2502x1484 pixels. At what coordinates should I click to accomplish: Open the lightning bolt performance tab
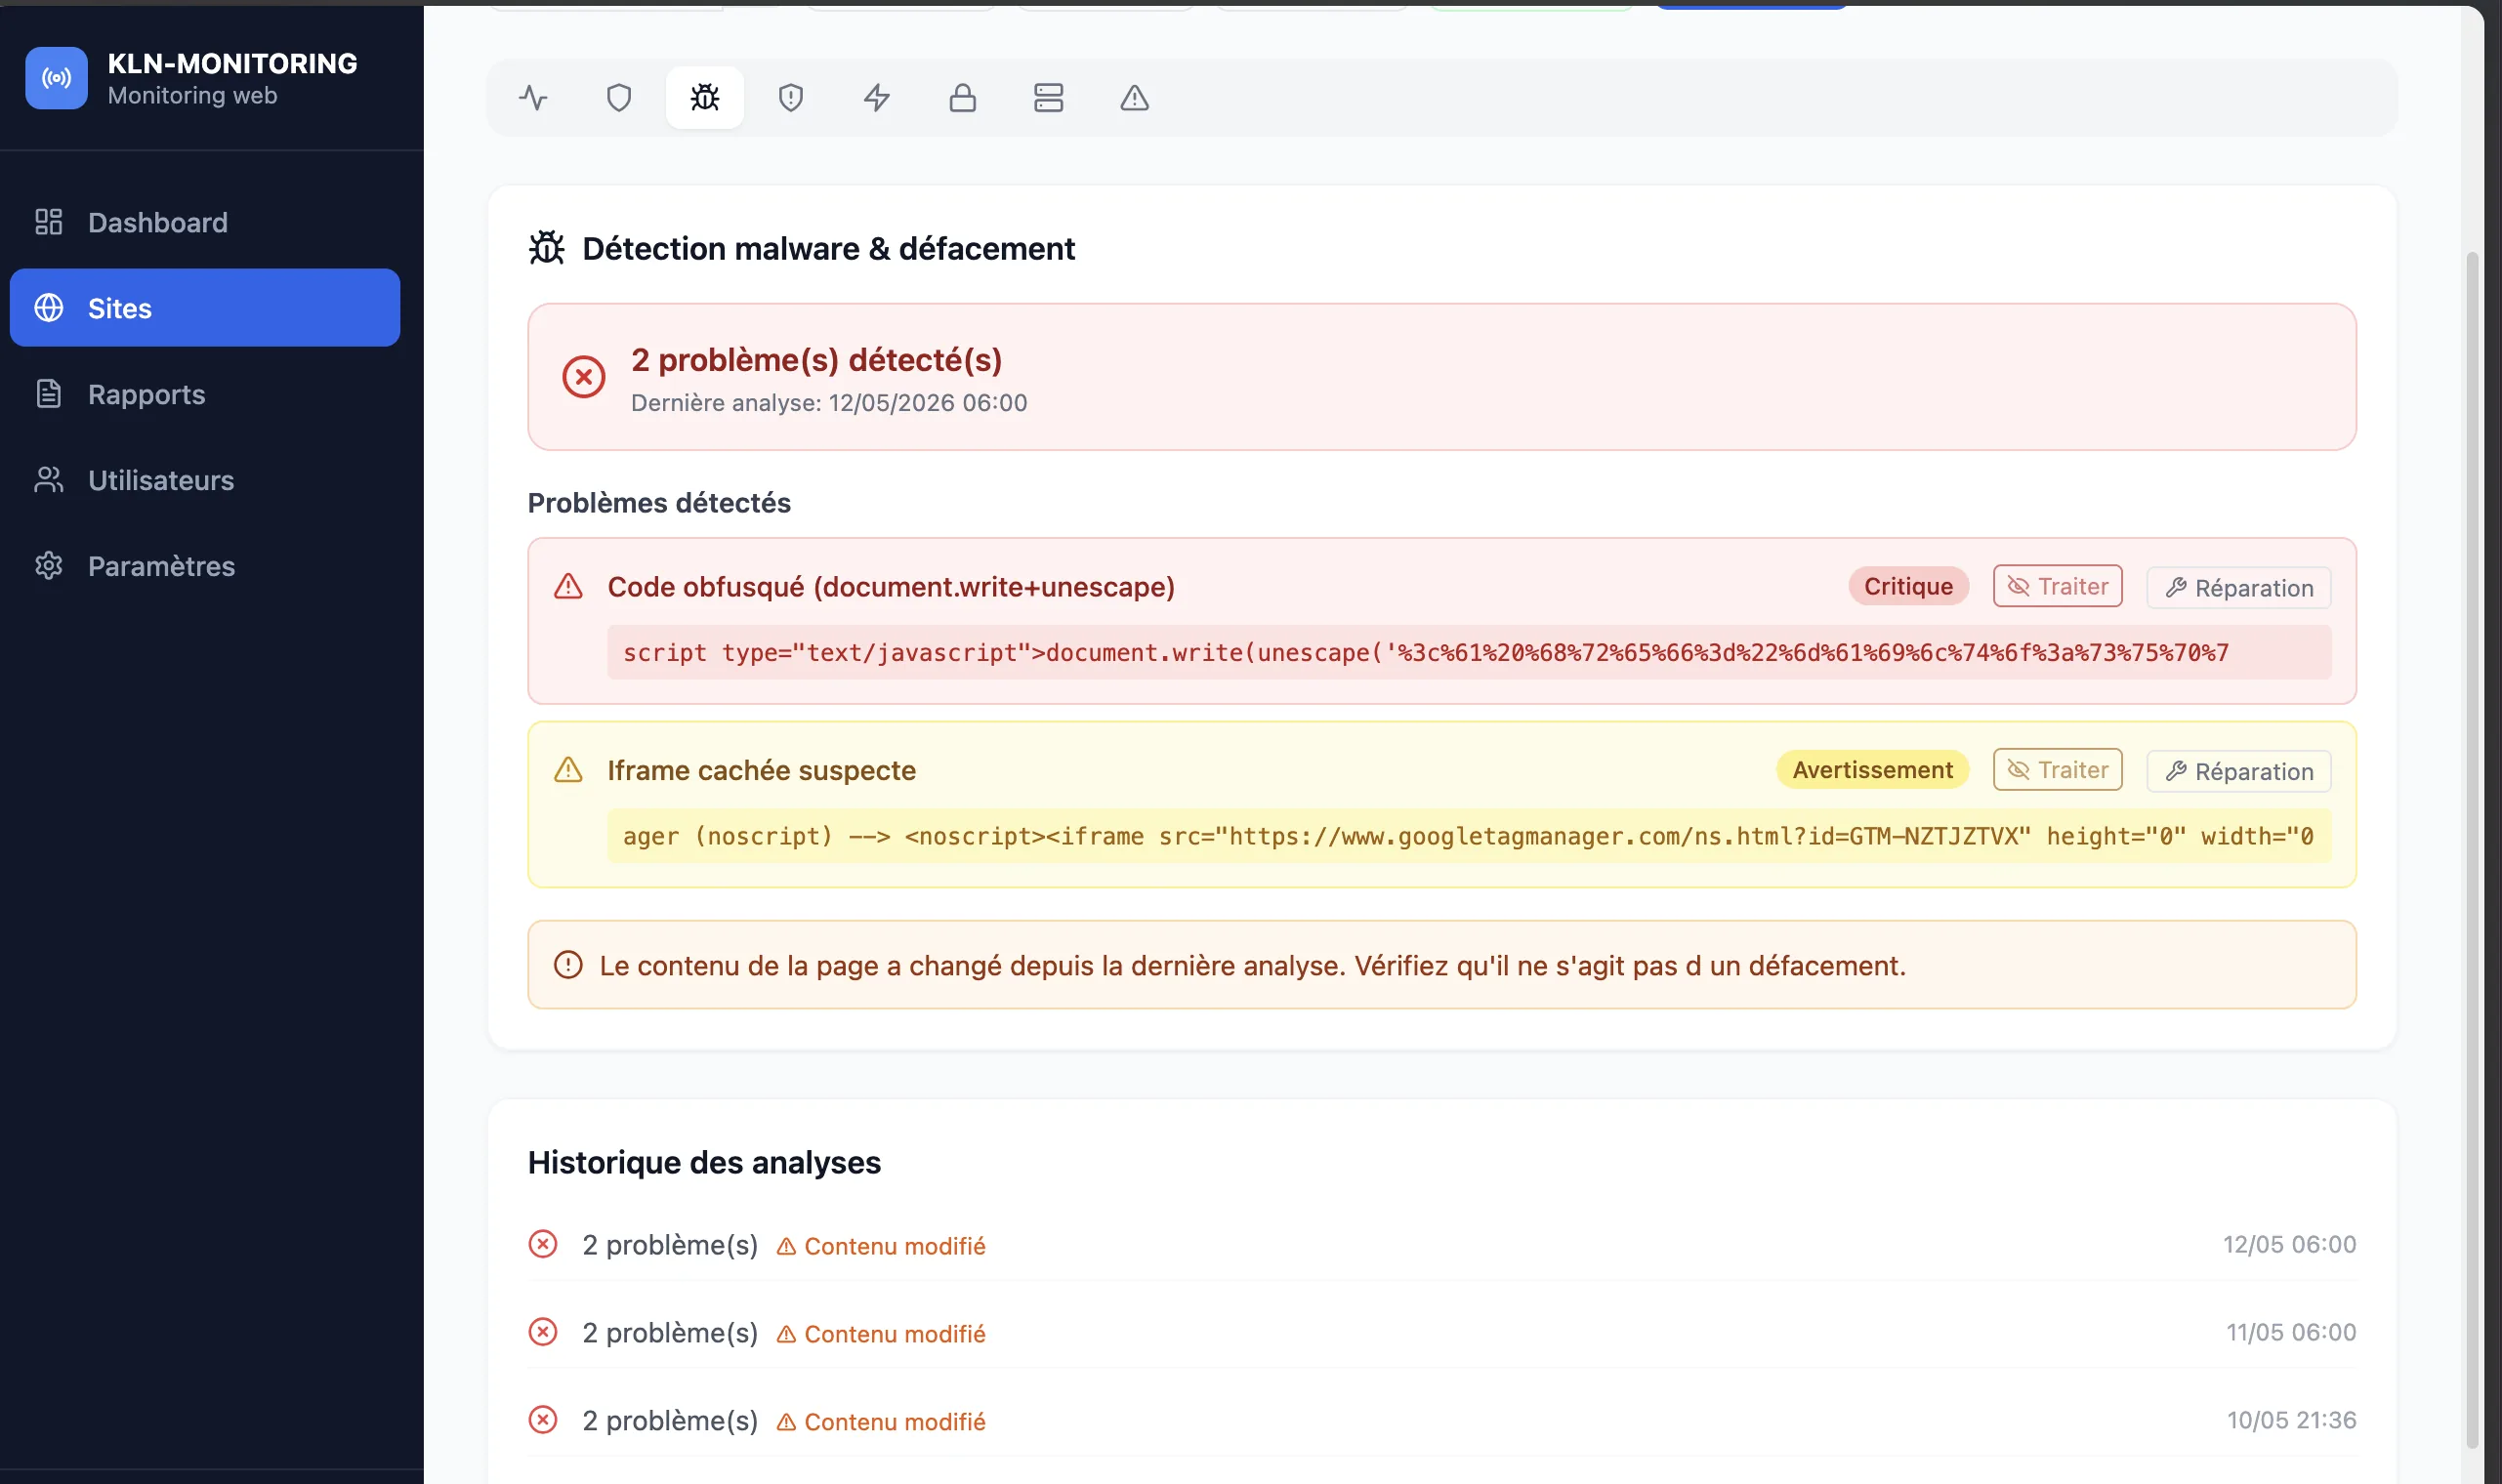click(877, 98)
